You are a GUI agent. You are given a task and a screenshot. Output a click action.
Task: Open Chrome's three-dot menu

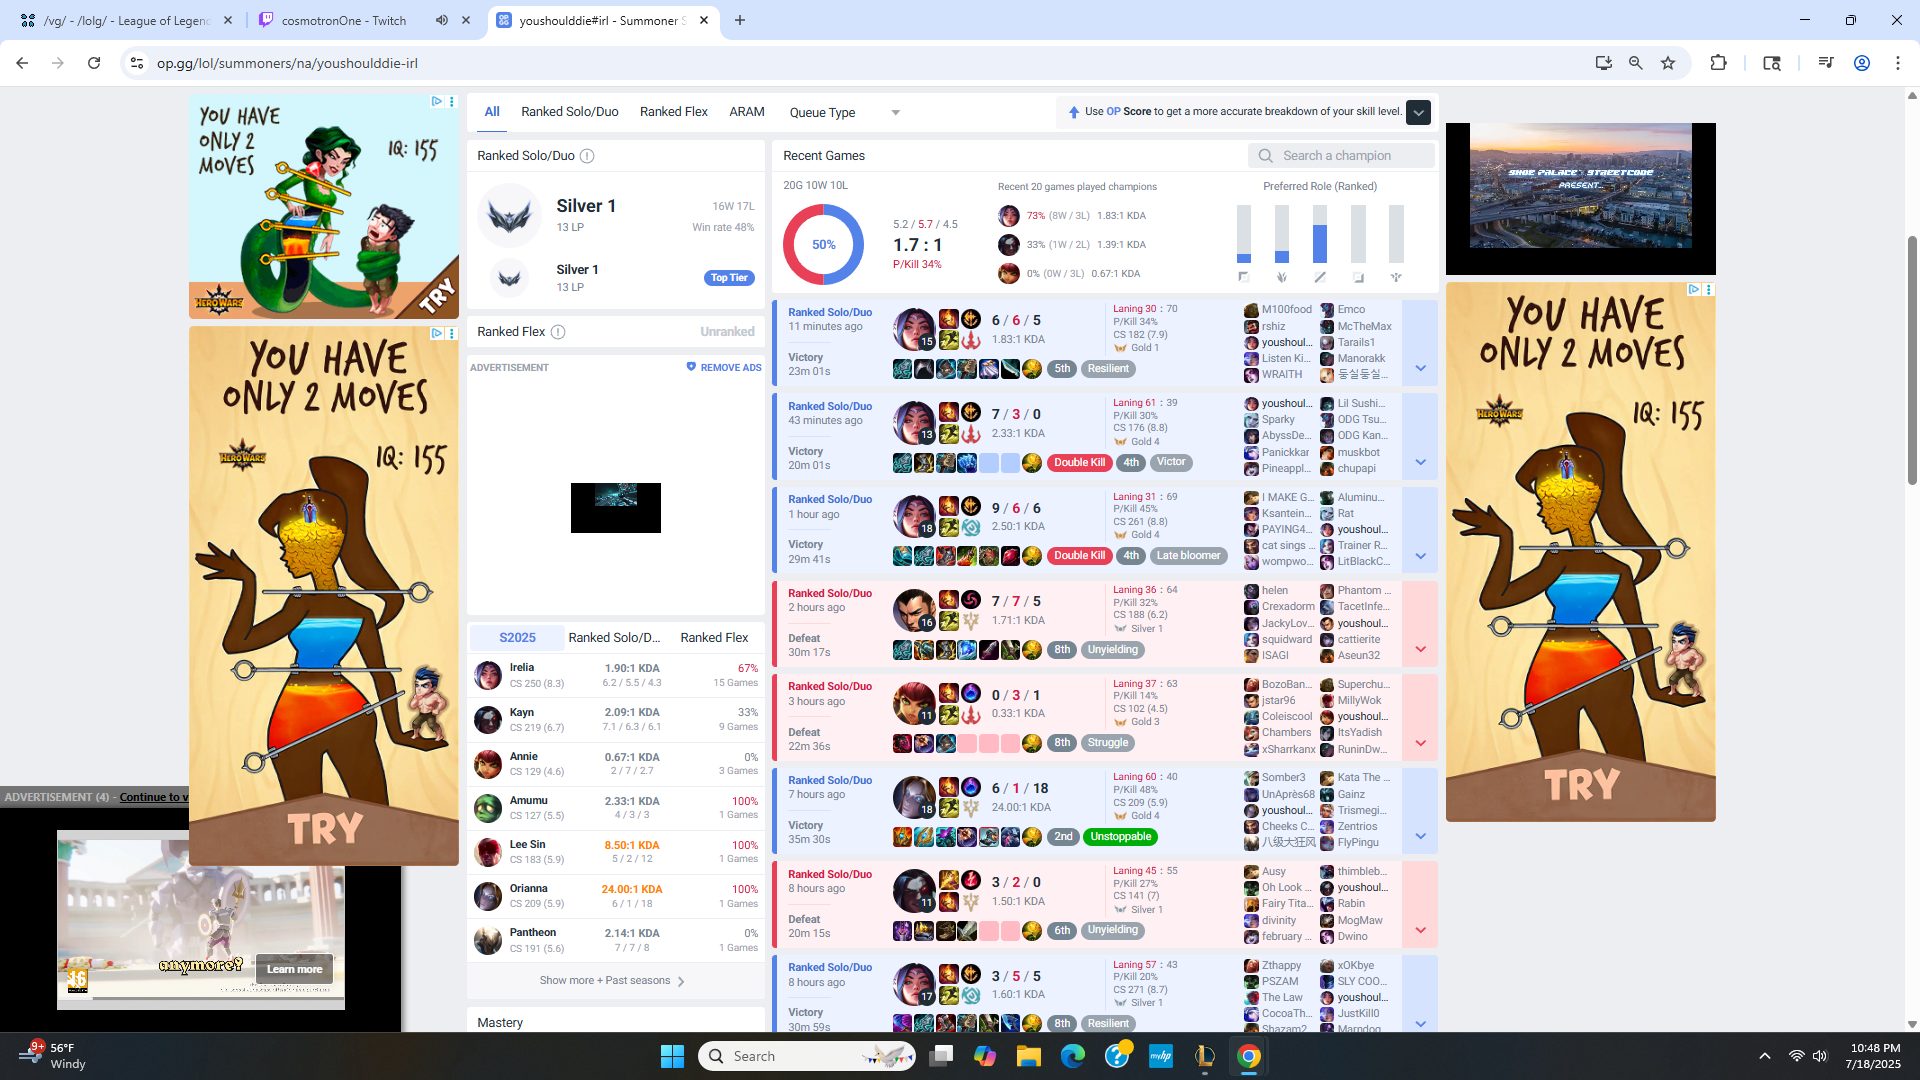(1898, 63)
